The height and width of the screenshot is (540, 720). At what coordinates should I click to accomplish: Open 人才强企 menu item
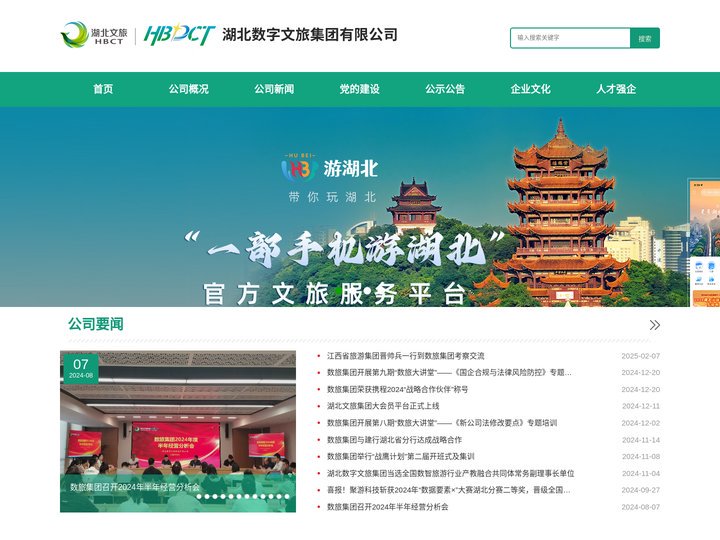tap(616, 89)
